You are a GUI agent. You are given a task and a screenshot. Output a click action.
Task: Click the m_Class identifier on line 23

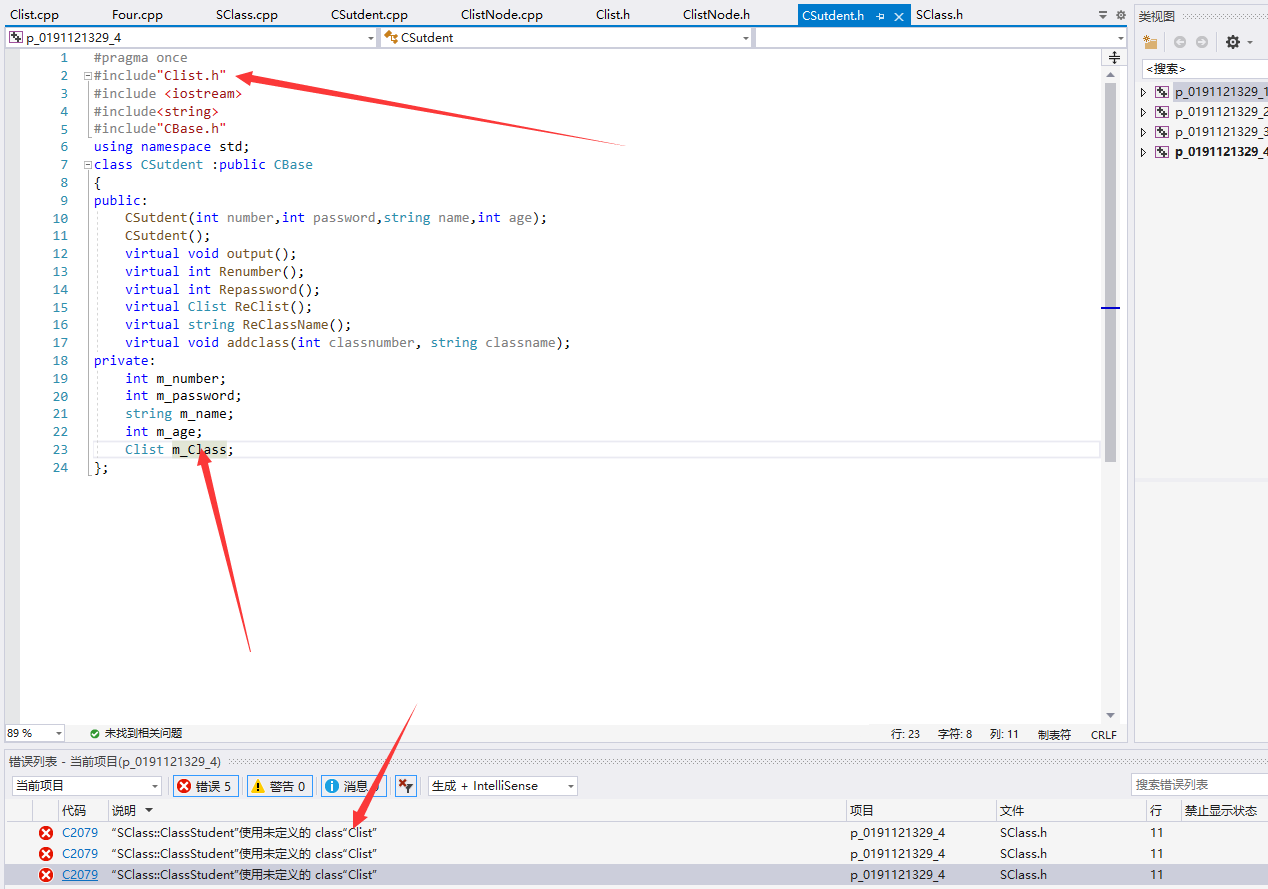click(x=199, y=450)
